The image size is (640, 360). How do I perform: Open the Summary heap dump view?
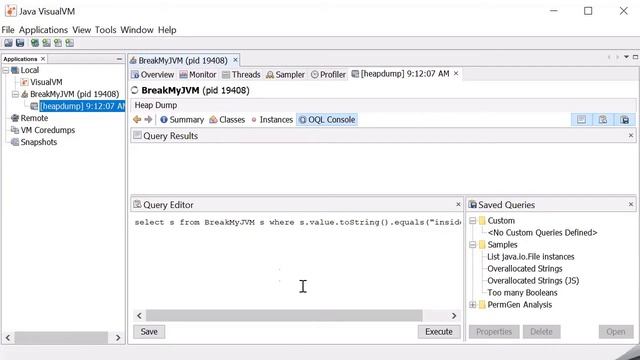(182, 120)
